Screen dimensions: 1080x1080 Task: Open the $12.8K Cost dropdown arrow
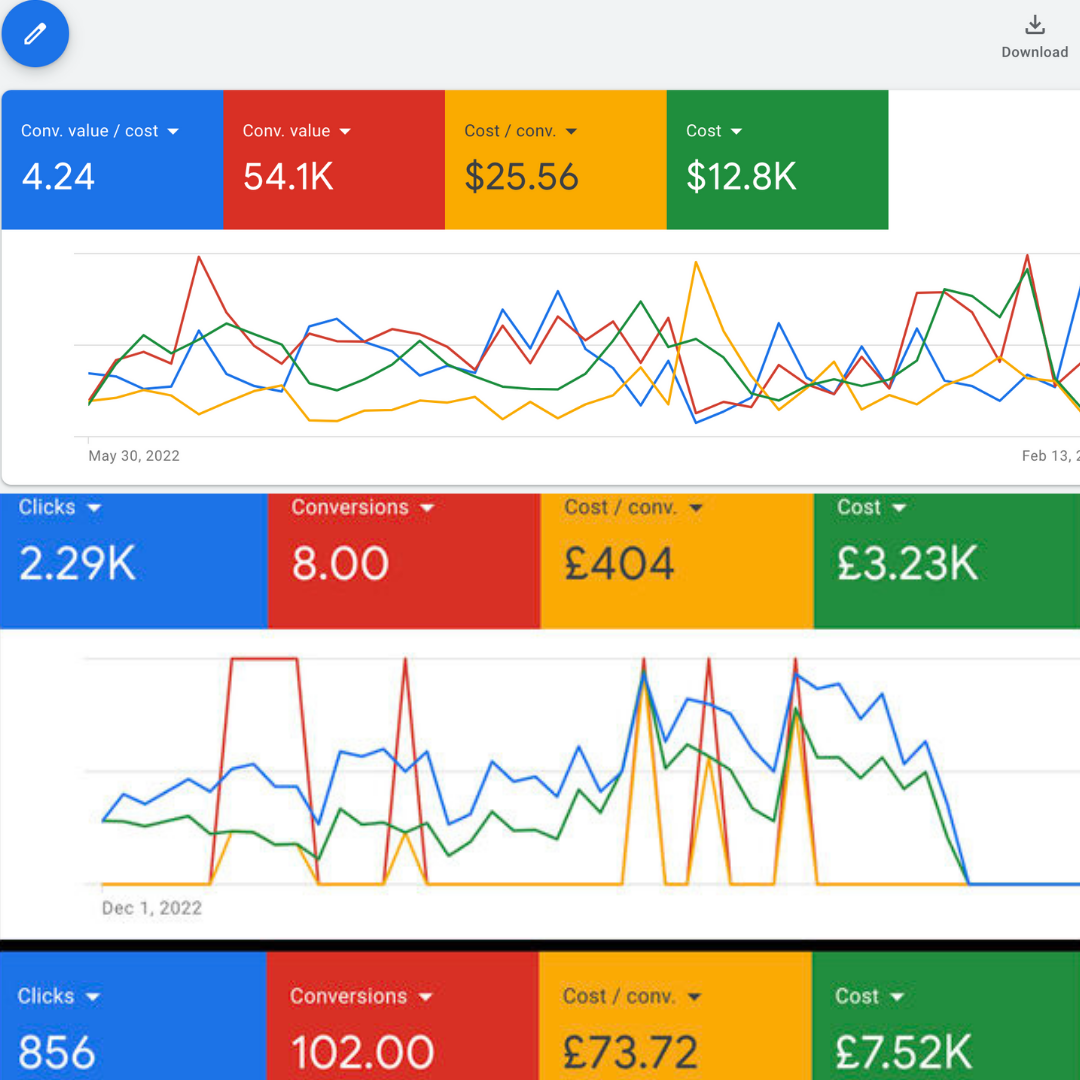point(736,131)
